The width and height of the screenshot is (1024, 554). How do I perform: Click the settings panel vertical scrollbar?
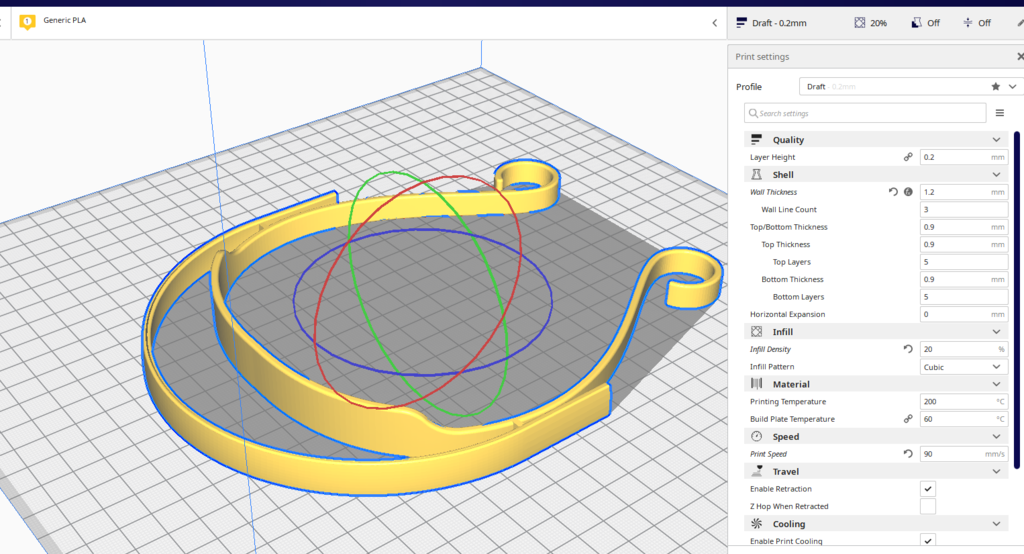click(1017, 300)
